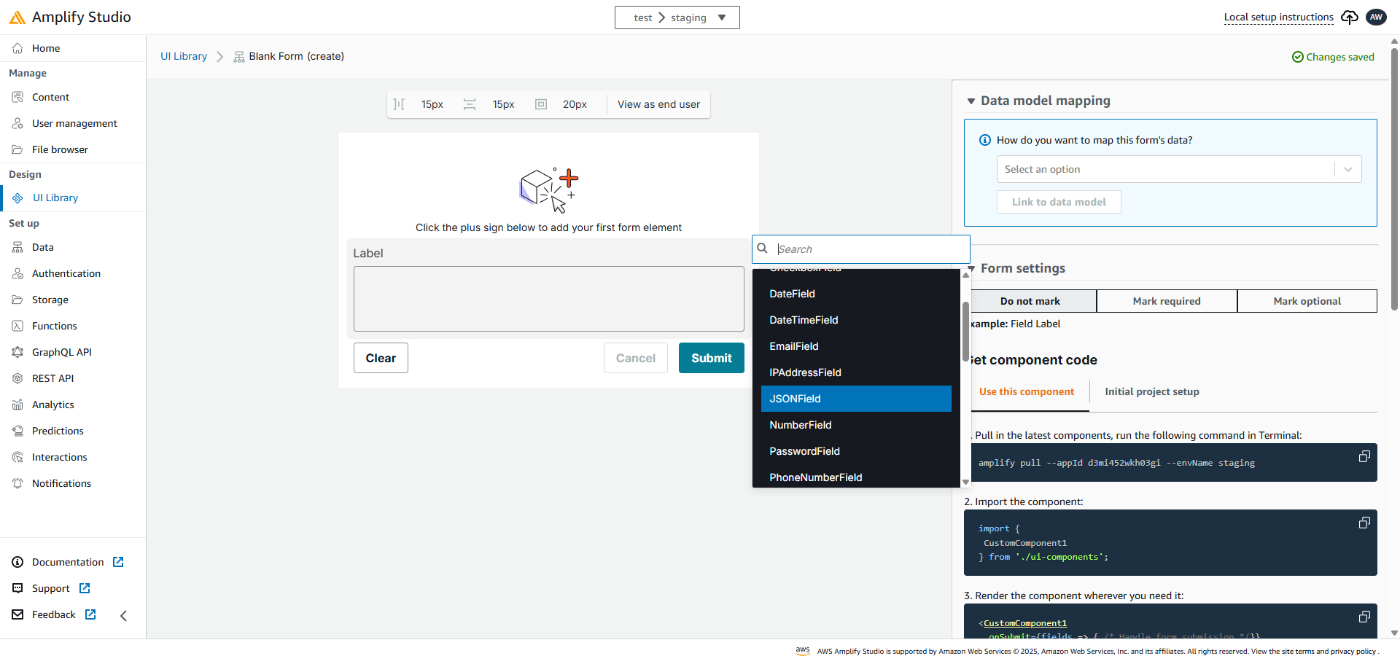Open Local setup instructions link
This screenshot has height=664, width=1400.
pyautogui.click(x=1278, y=17)
